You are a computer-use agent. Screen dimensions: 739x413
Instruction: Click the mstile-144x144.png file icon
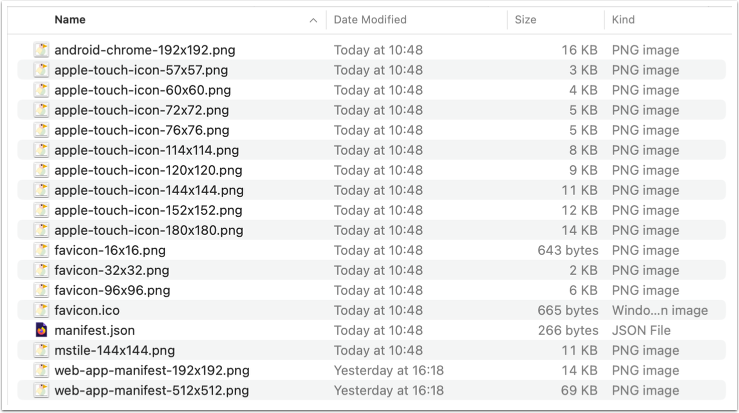click(x=41, y=350)
